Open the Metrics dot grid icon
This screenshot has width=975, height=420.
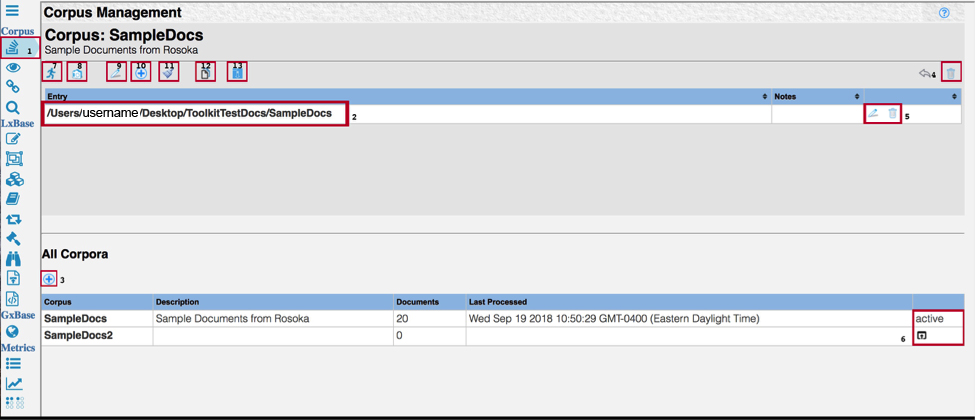point(14,403)
